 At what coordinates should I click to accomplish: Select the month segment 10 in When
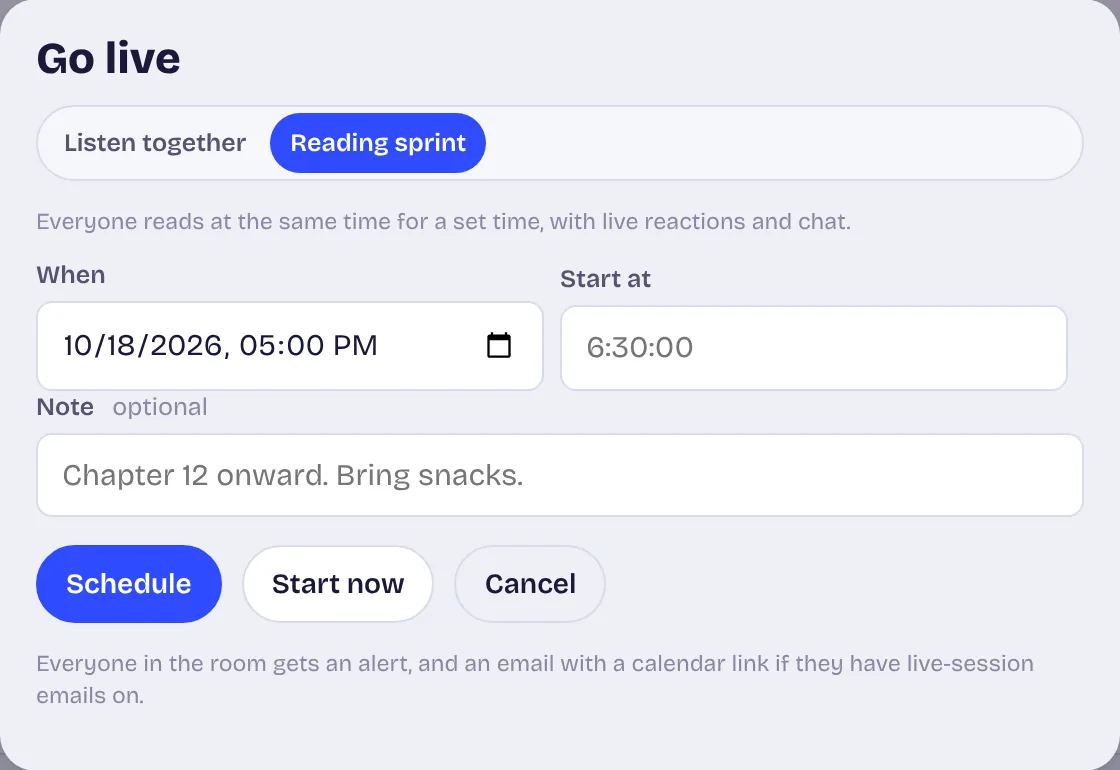tap(77, 346)
